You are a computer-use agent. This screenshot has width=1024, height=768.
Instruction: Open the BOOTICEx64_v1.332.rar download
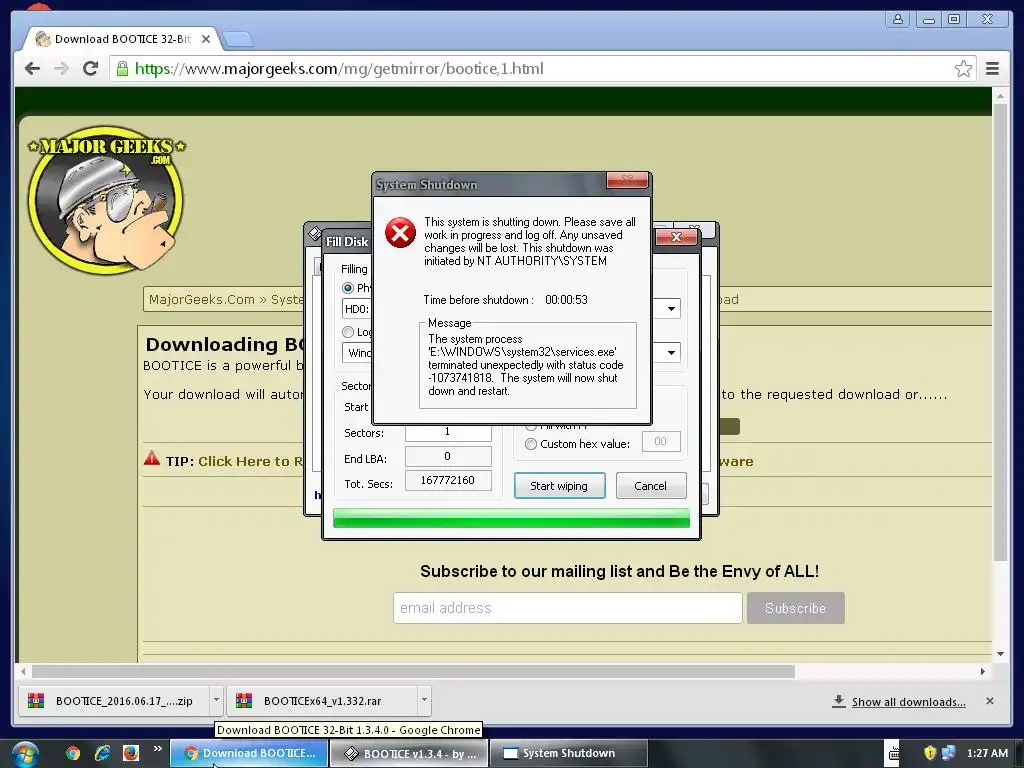323,701
